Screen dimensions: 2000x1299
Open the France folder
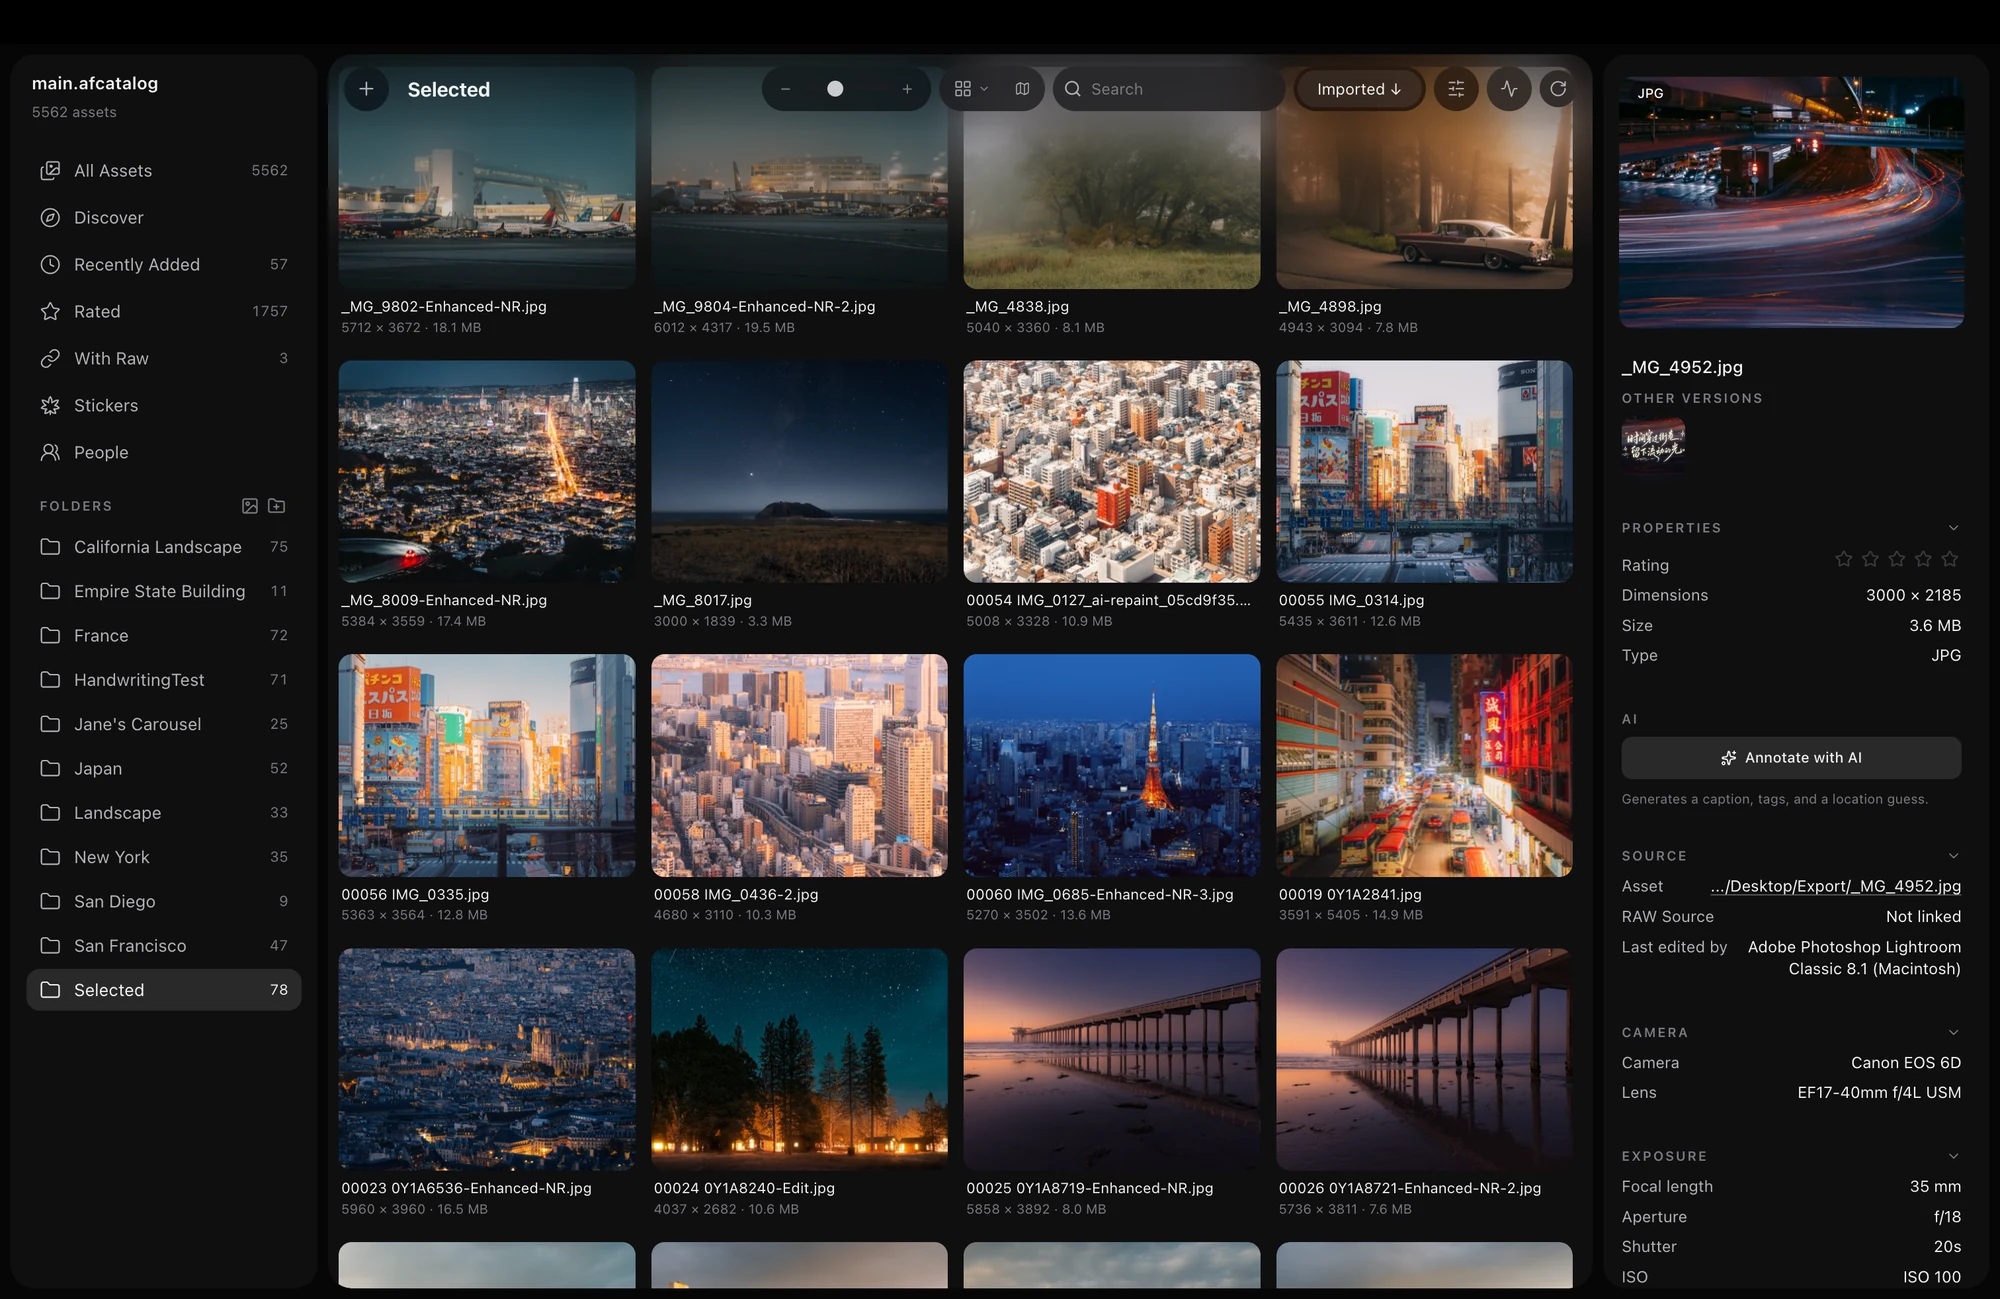164,636
